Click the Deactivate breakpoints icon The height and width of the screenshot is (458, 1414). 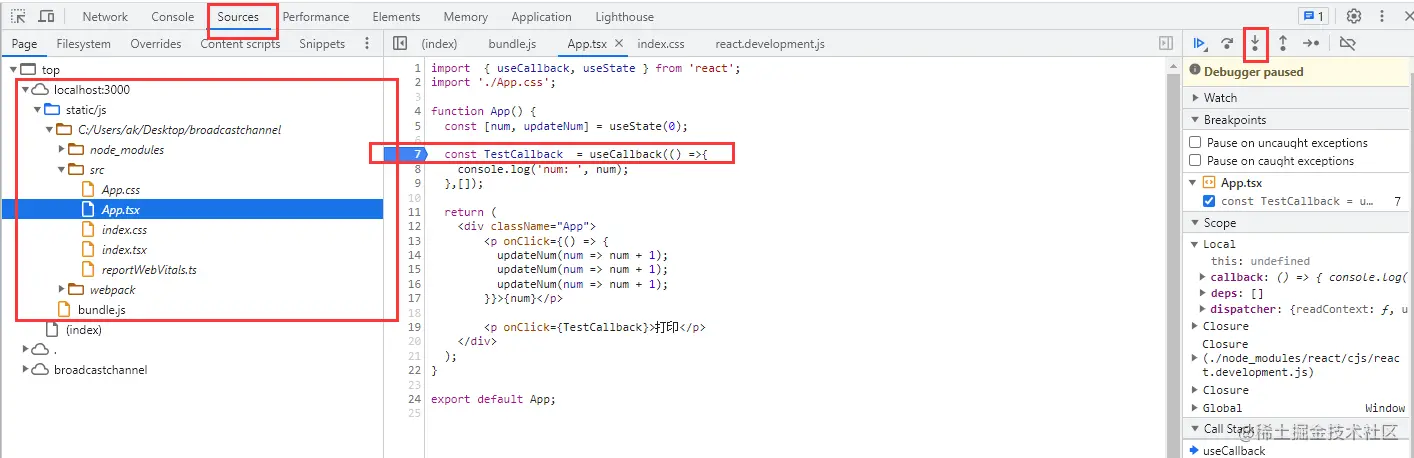point(1347,43)
